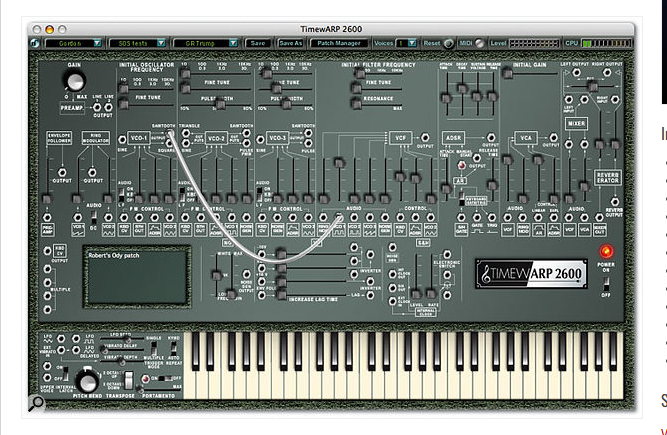This screenshot has height=435, width=667.
Task: Click the Ring Modulator output jack
Action: coord(92,172)
